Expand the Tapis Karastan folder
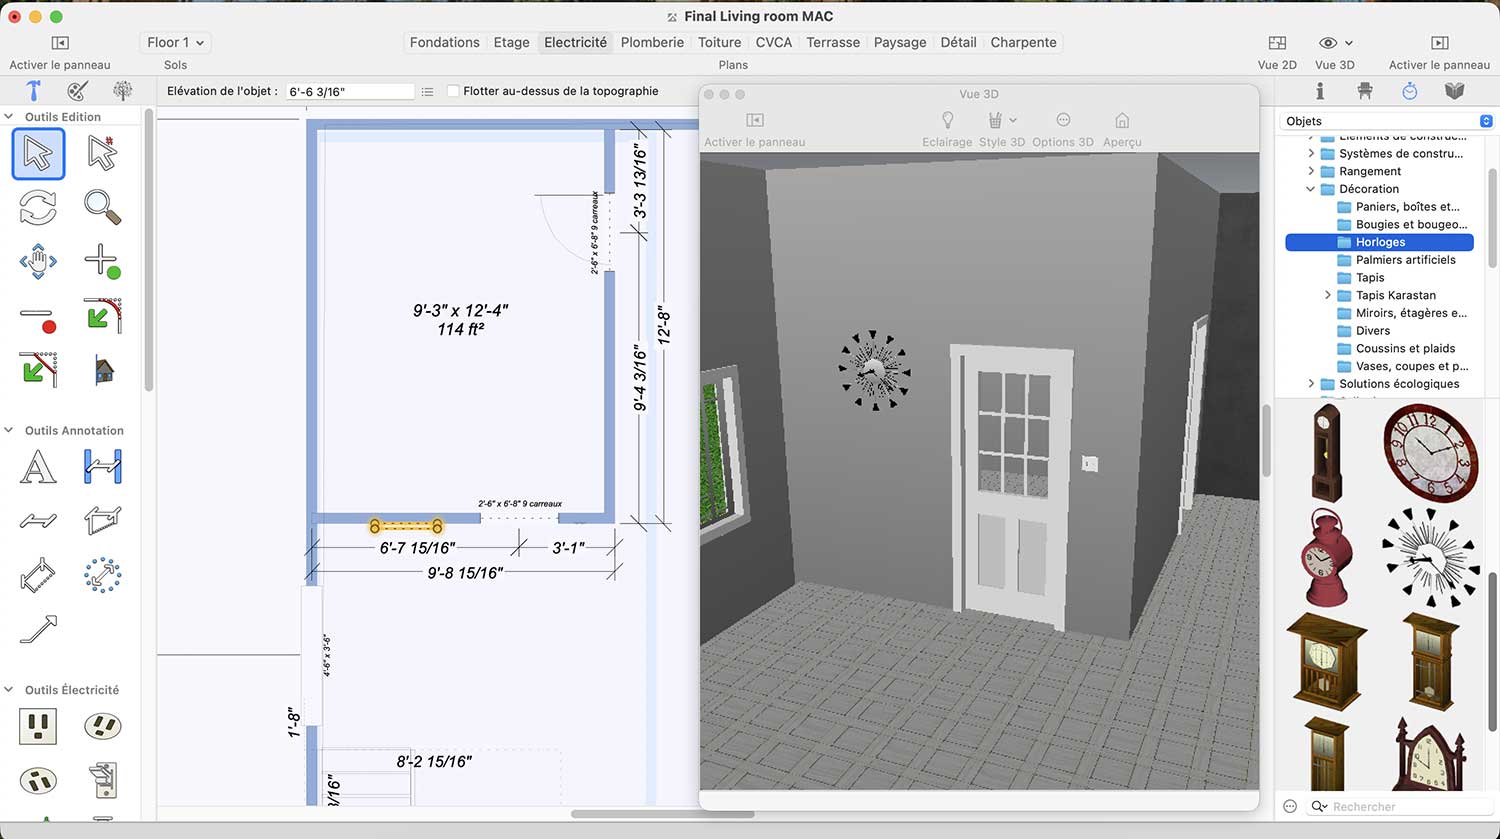Viewport: 1500px width, 839px height. (x=1328, y=295)
